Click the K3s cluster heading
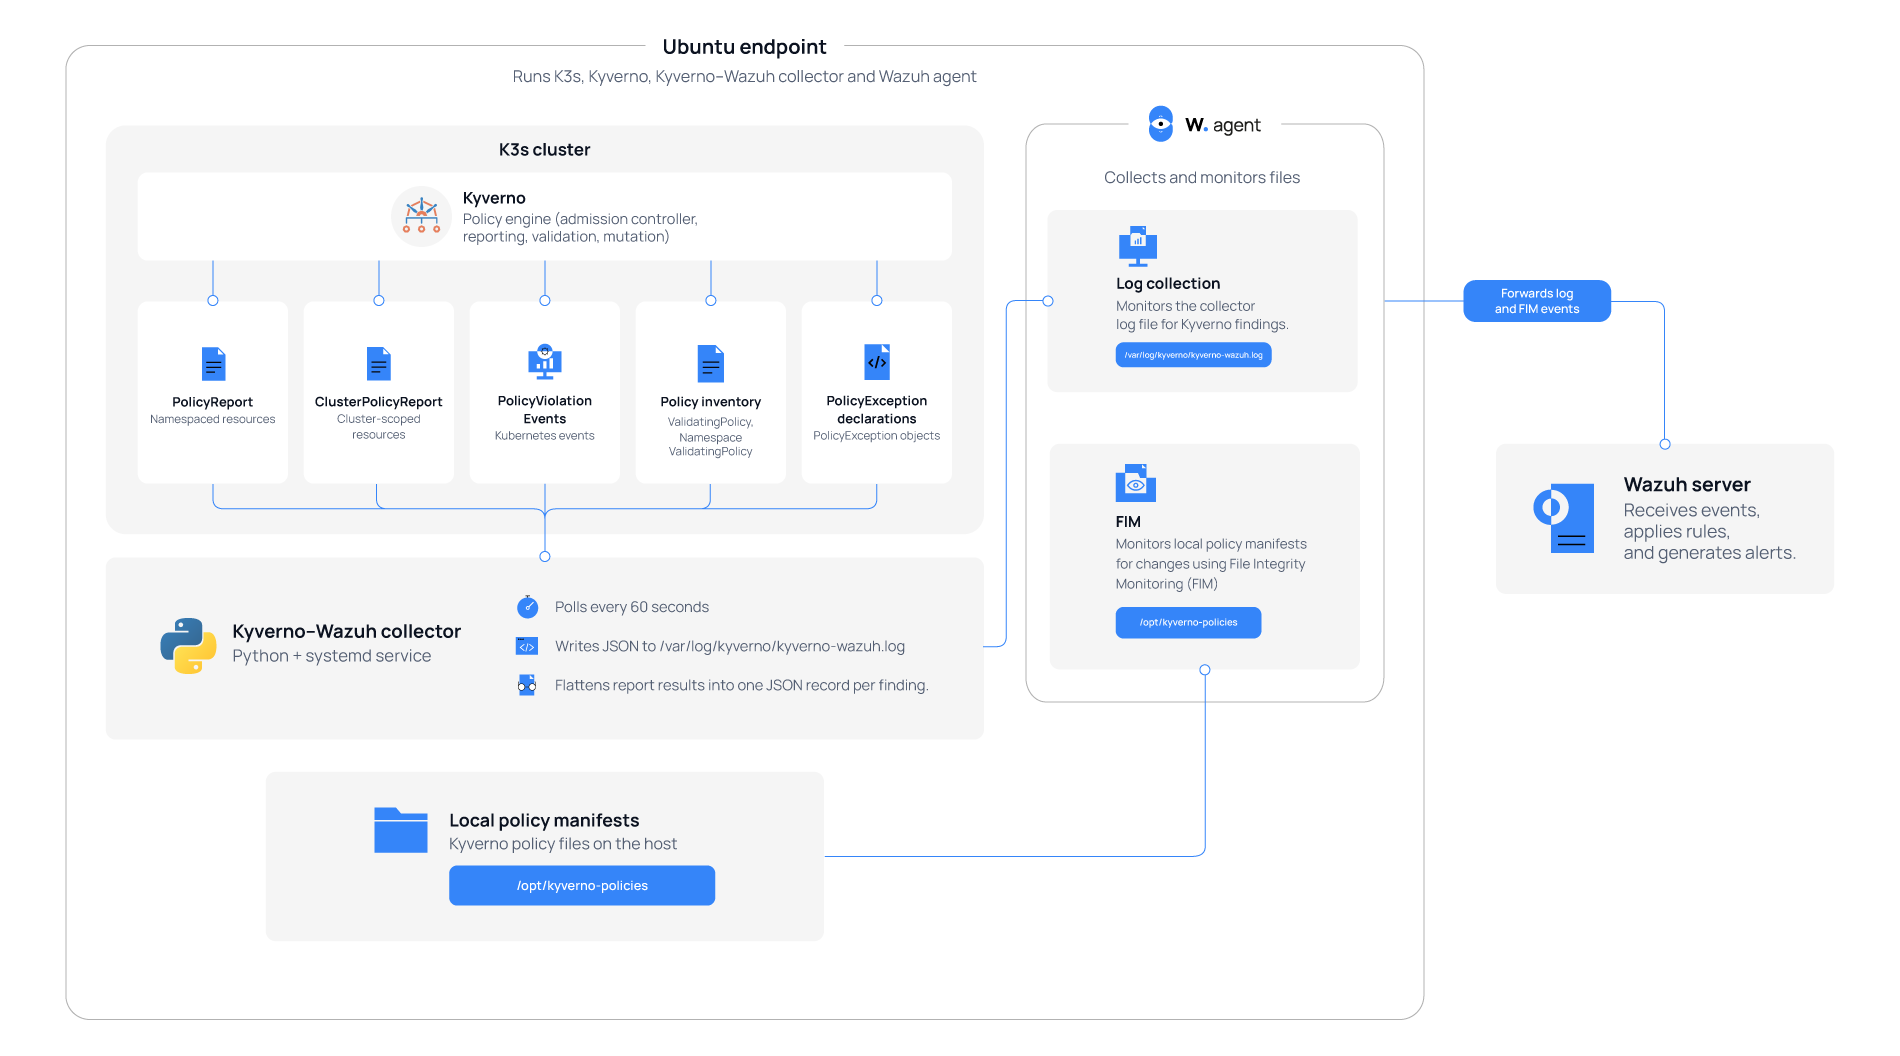 point(545,150)
